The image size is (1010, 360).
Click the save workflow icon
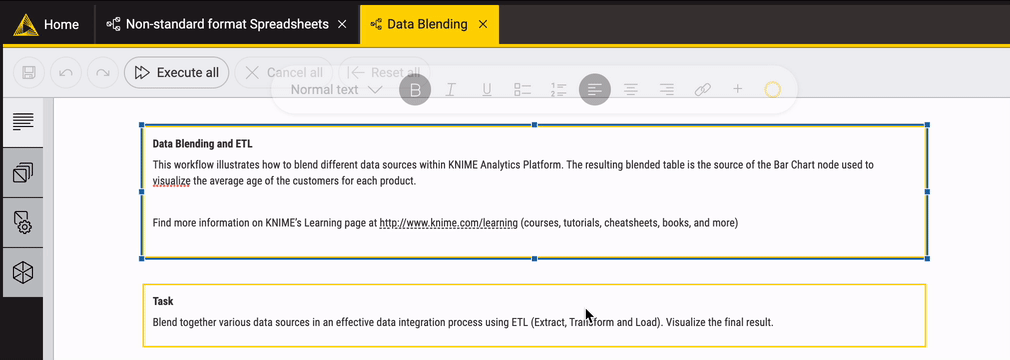pyautogui.click(x=28, y=72)
